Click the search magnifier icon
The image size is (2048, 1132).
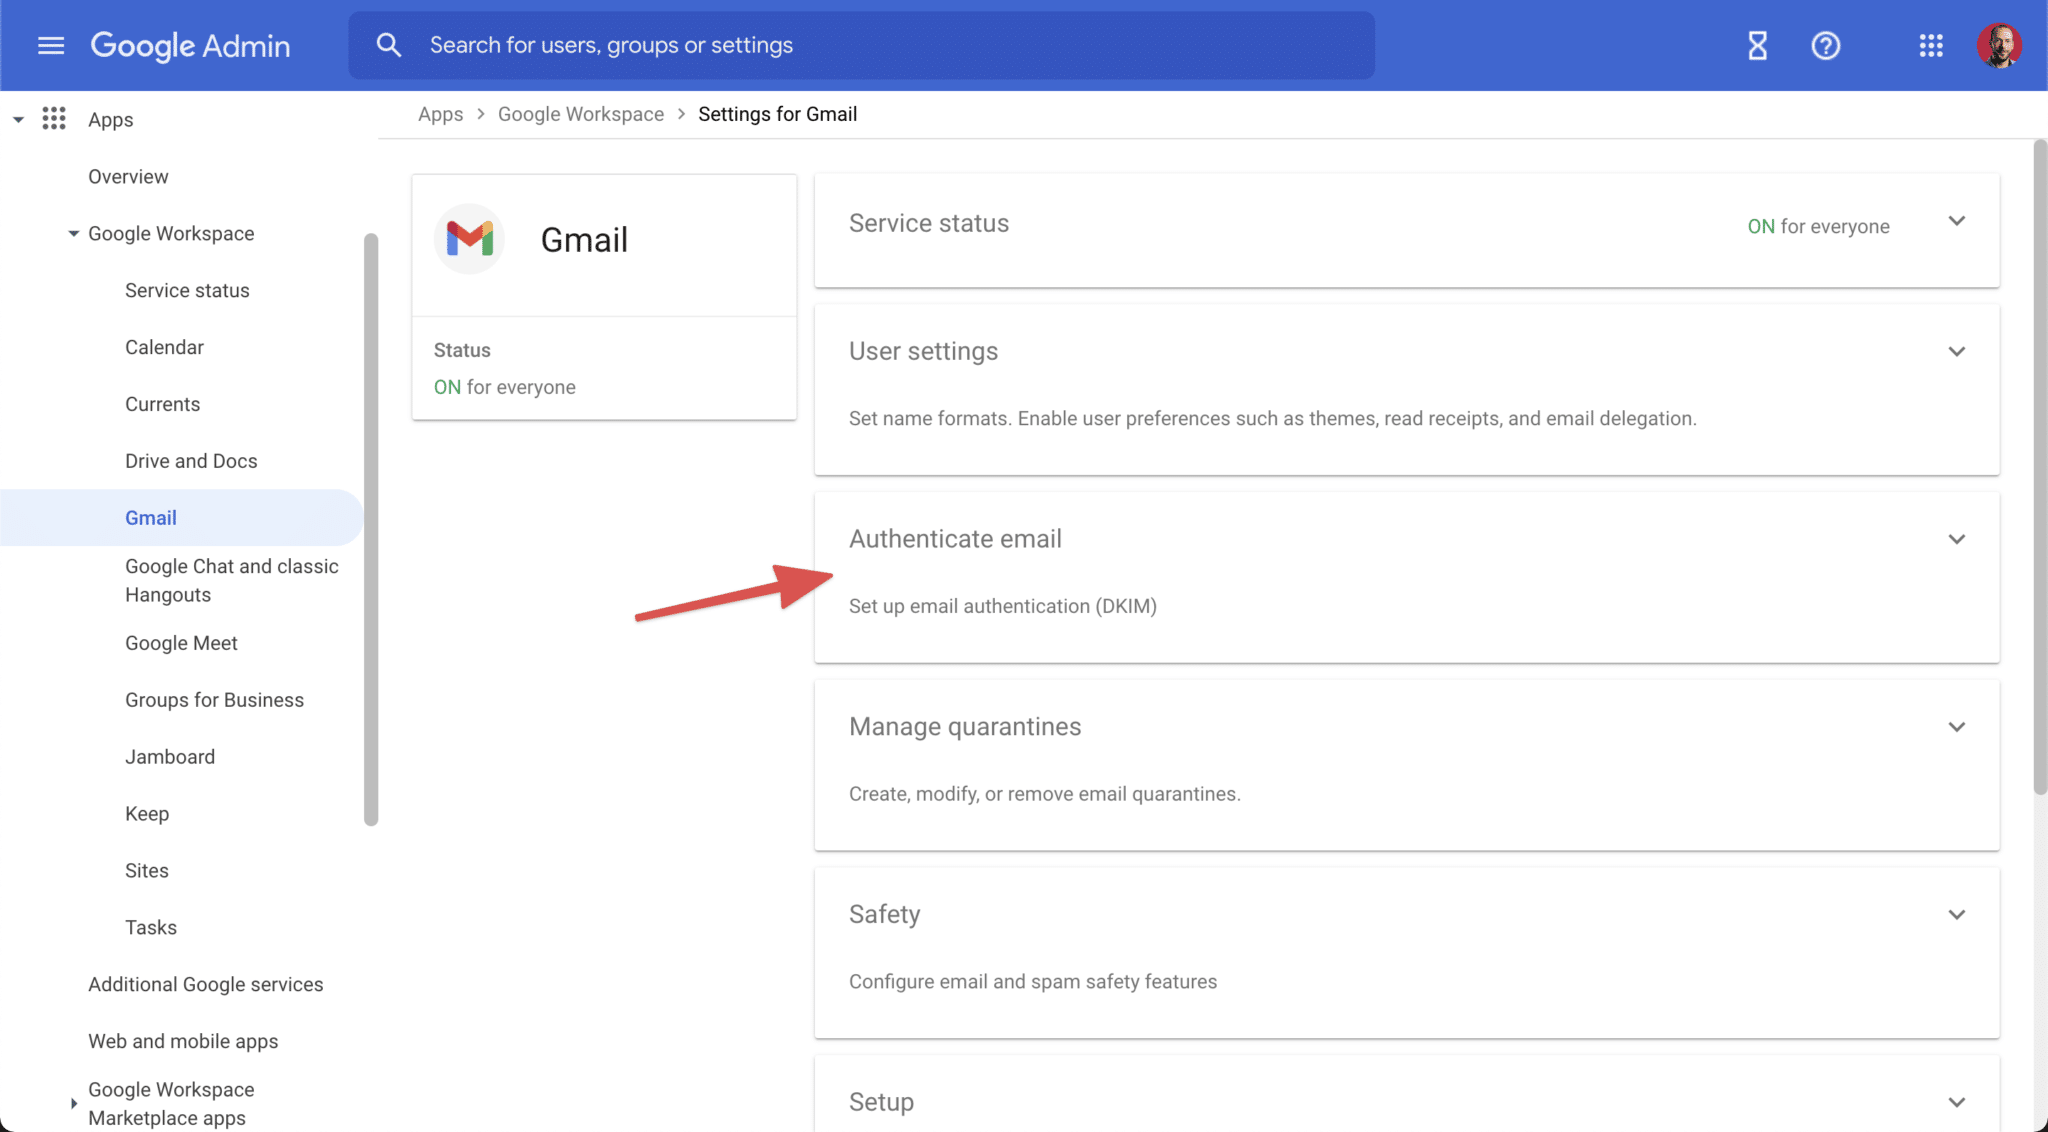(388, 45)
